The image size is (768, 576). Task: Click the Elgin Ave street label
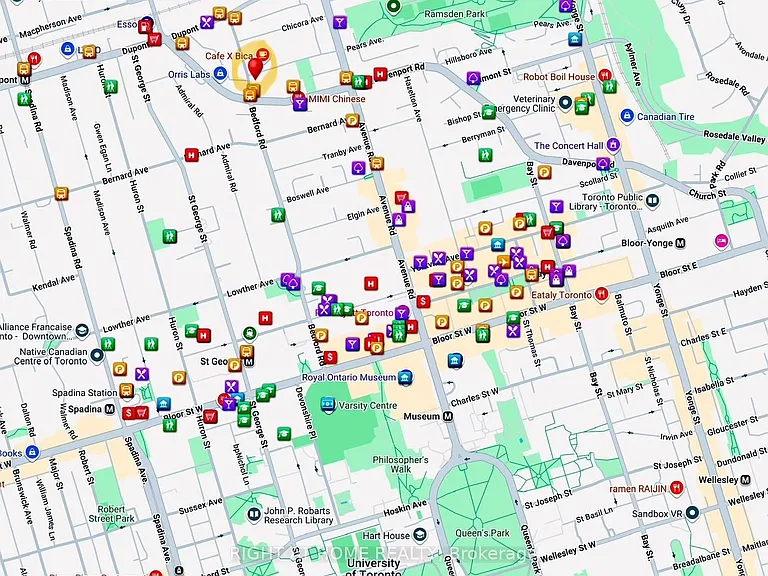pyautogui.click(x=363, y=213)
